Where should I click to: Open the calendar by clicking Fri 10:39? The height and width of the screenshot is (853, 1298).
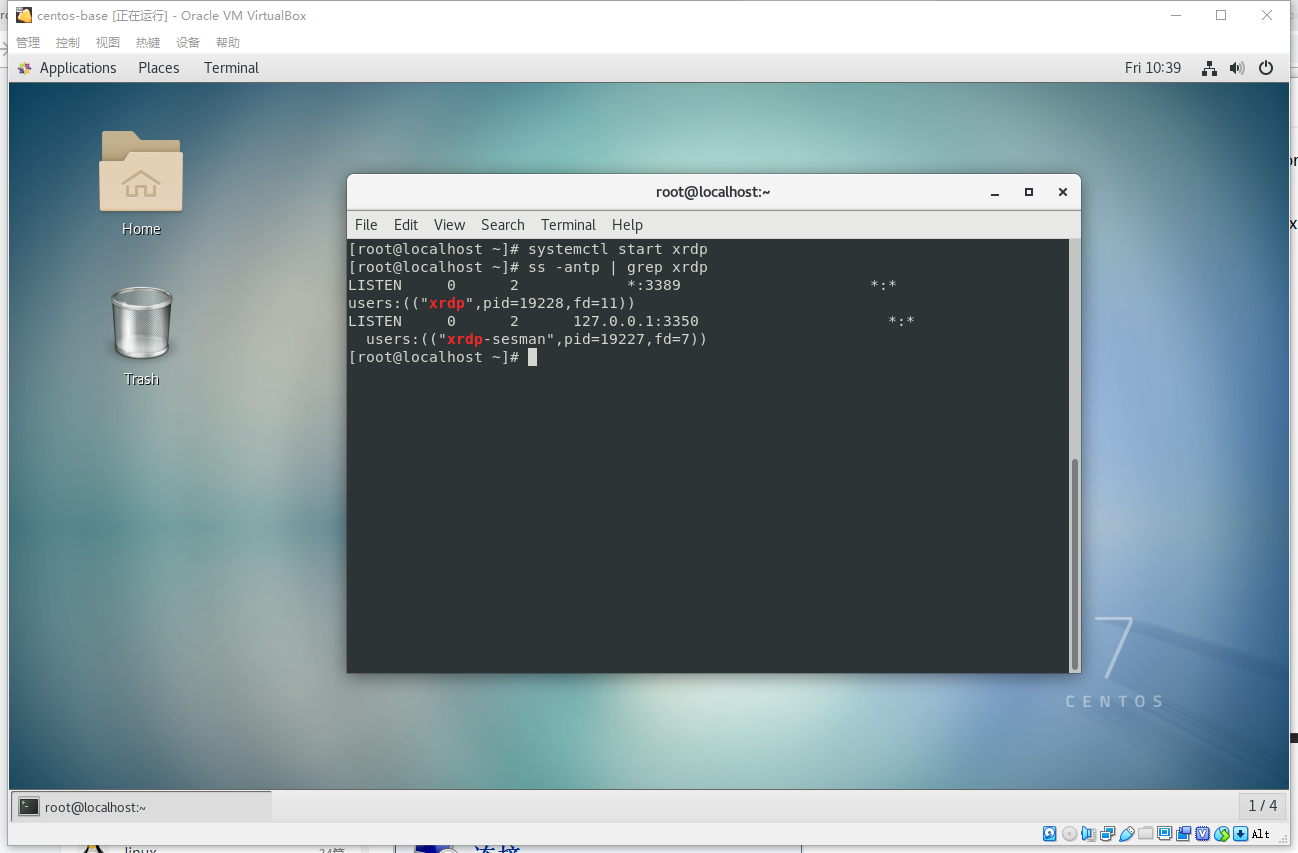tap(1152, 67)
